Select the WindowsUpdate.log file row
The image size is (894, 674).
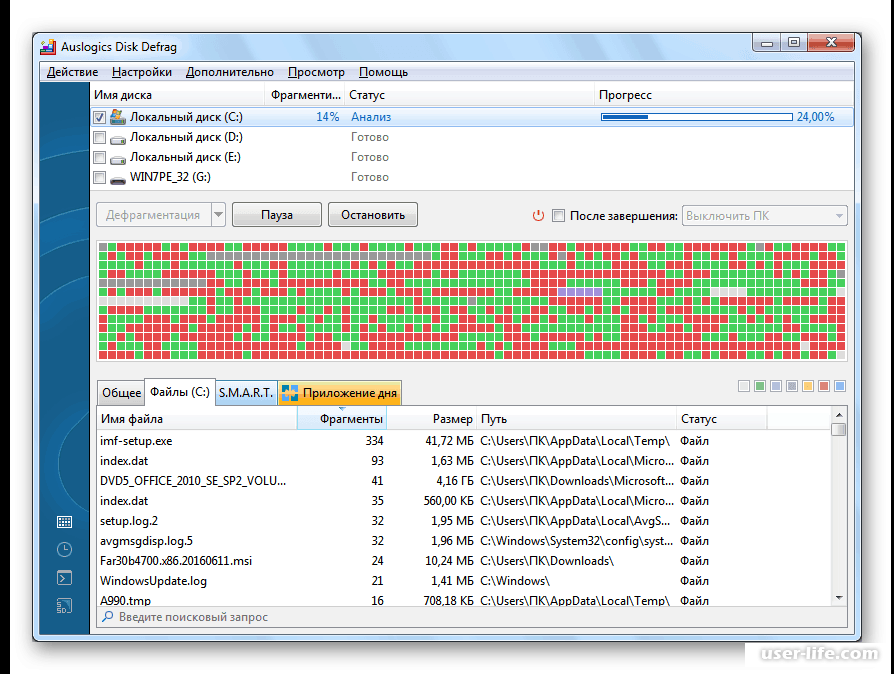(464, 580)
